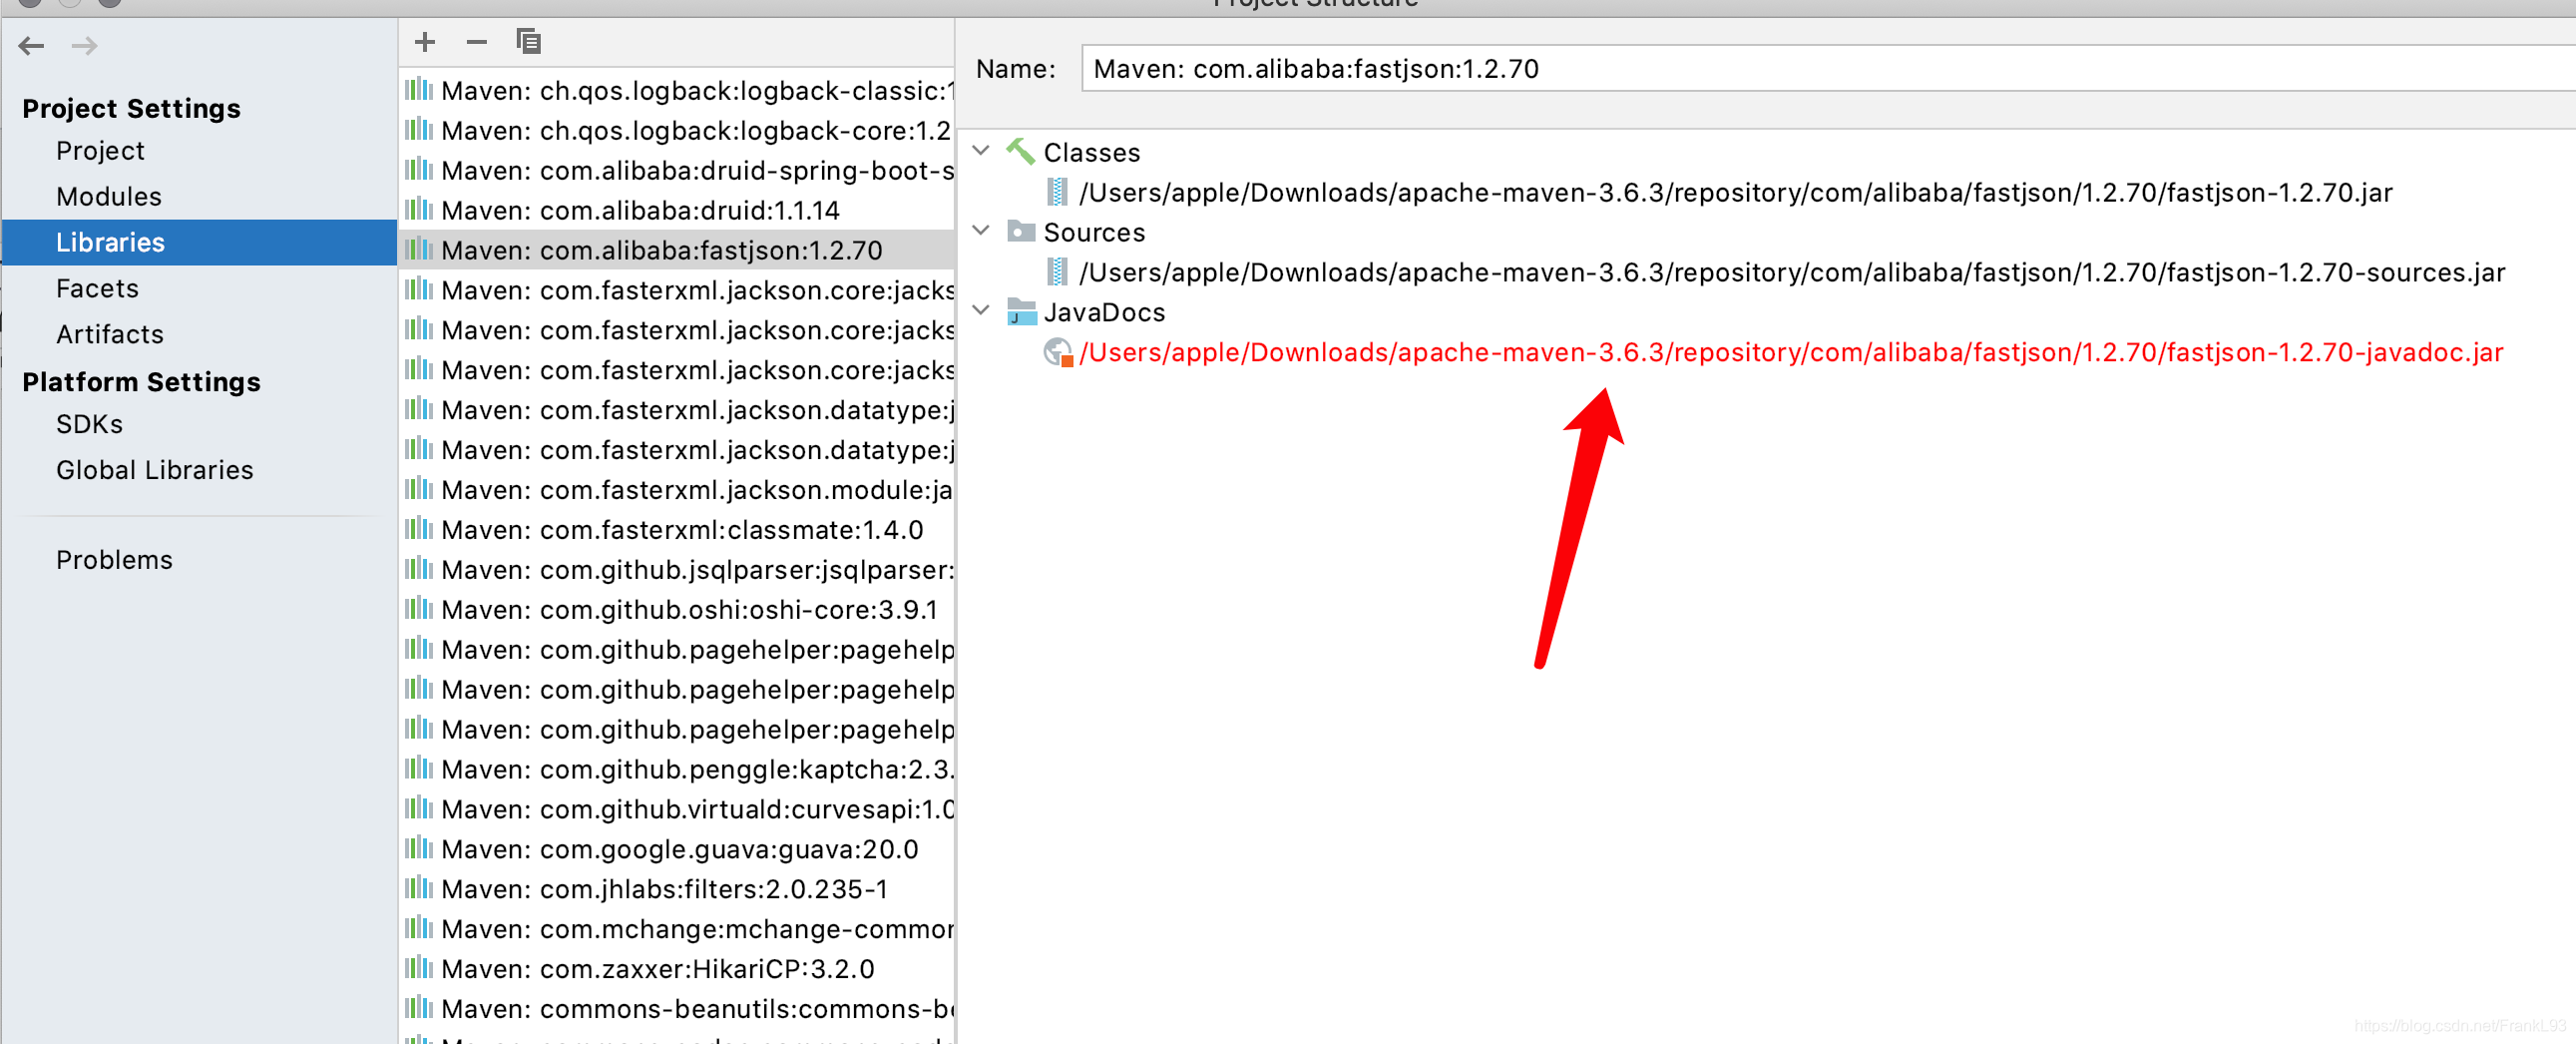Click library icon beside logback-classic entry
This screenshot has width=2576, height=1044.
419,90
